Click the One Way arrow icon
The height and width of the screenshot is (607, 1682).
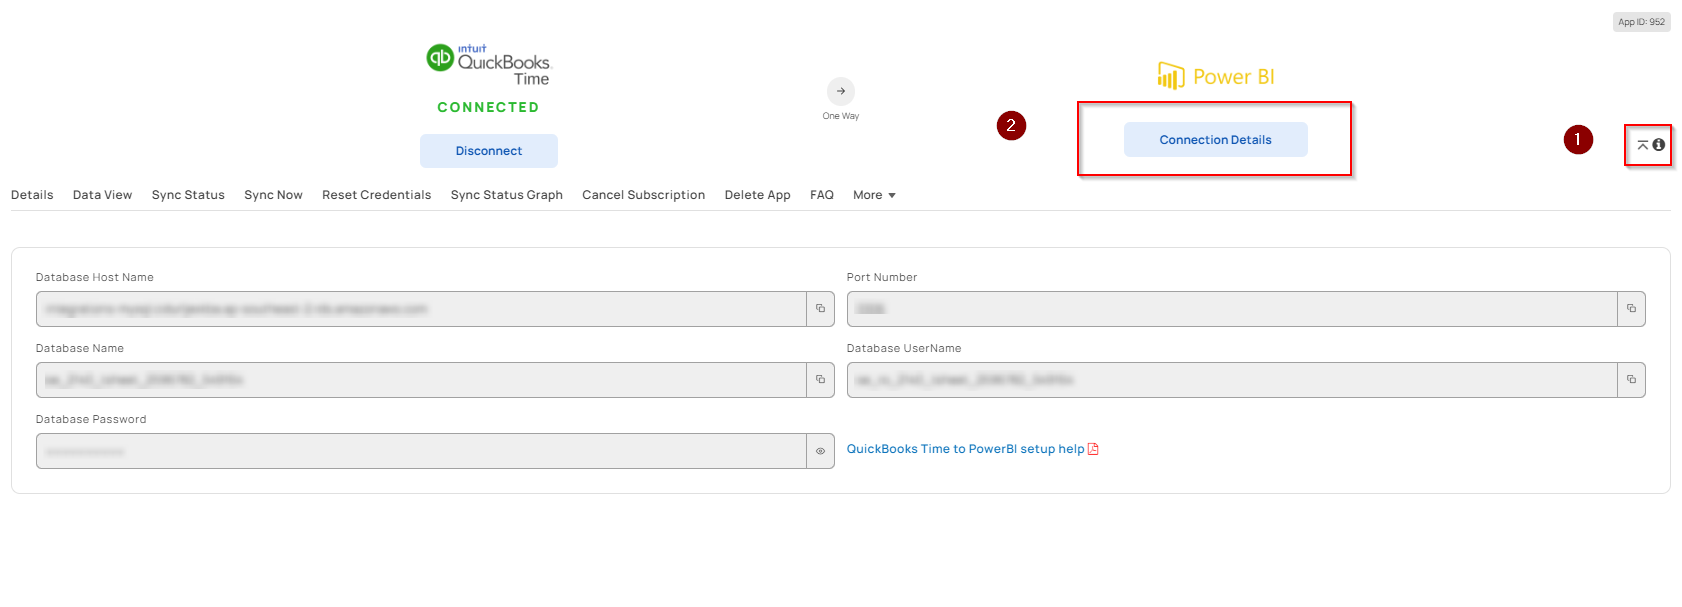click(x=841, y=91)
